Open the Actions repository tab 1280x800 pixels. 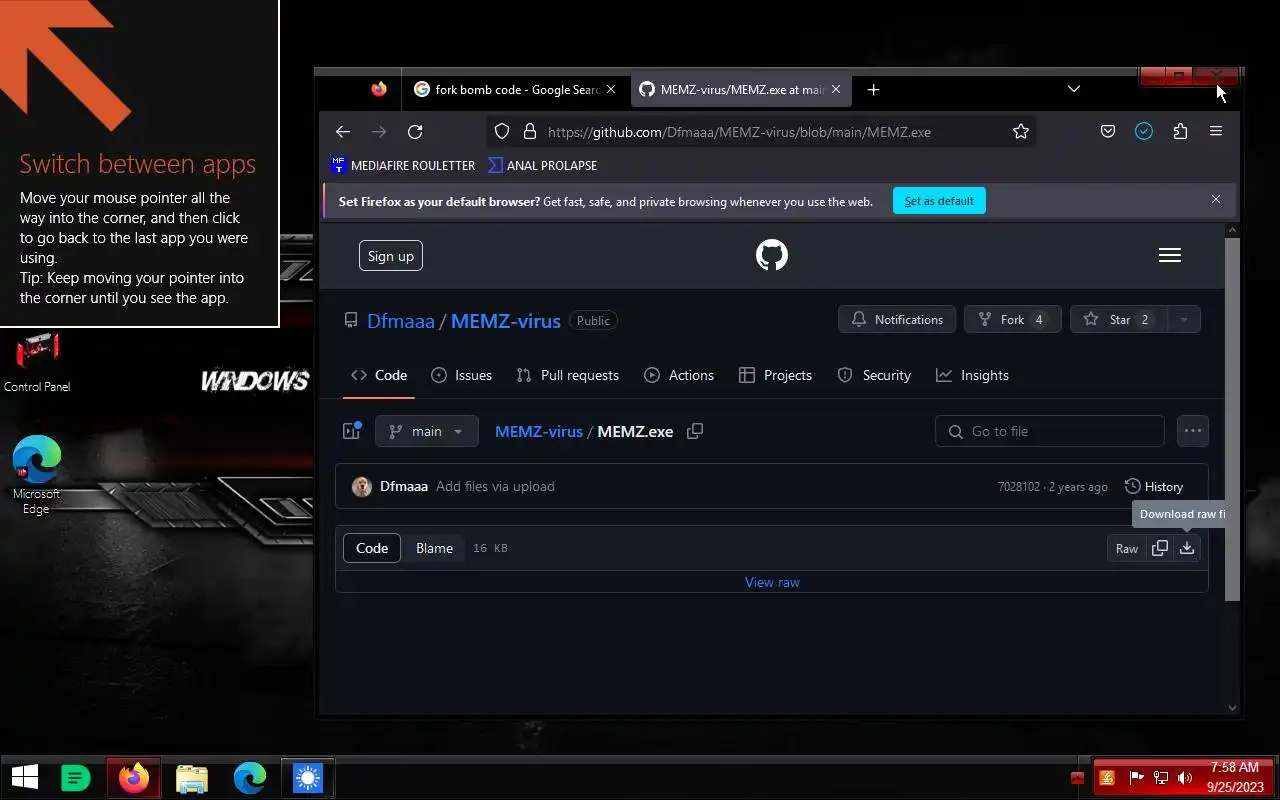(679, 375)
